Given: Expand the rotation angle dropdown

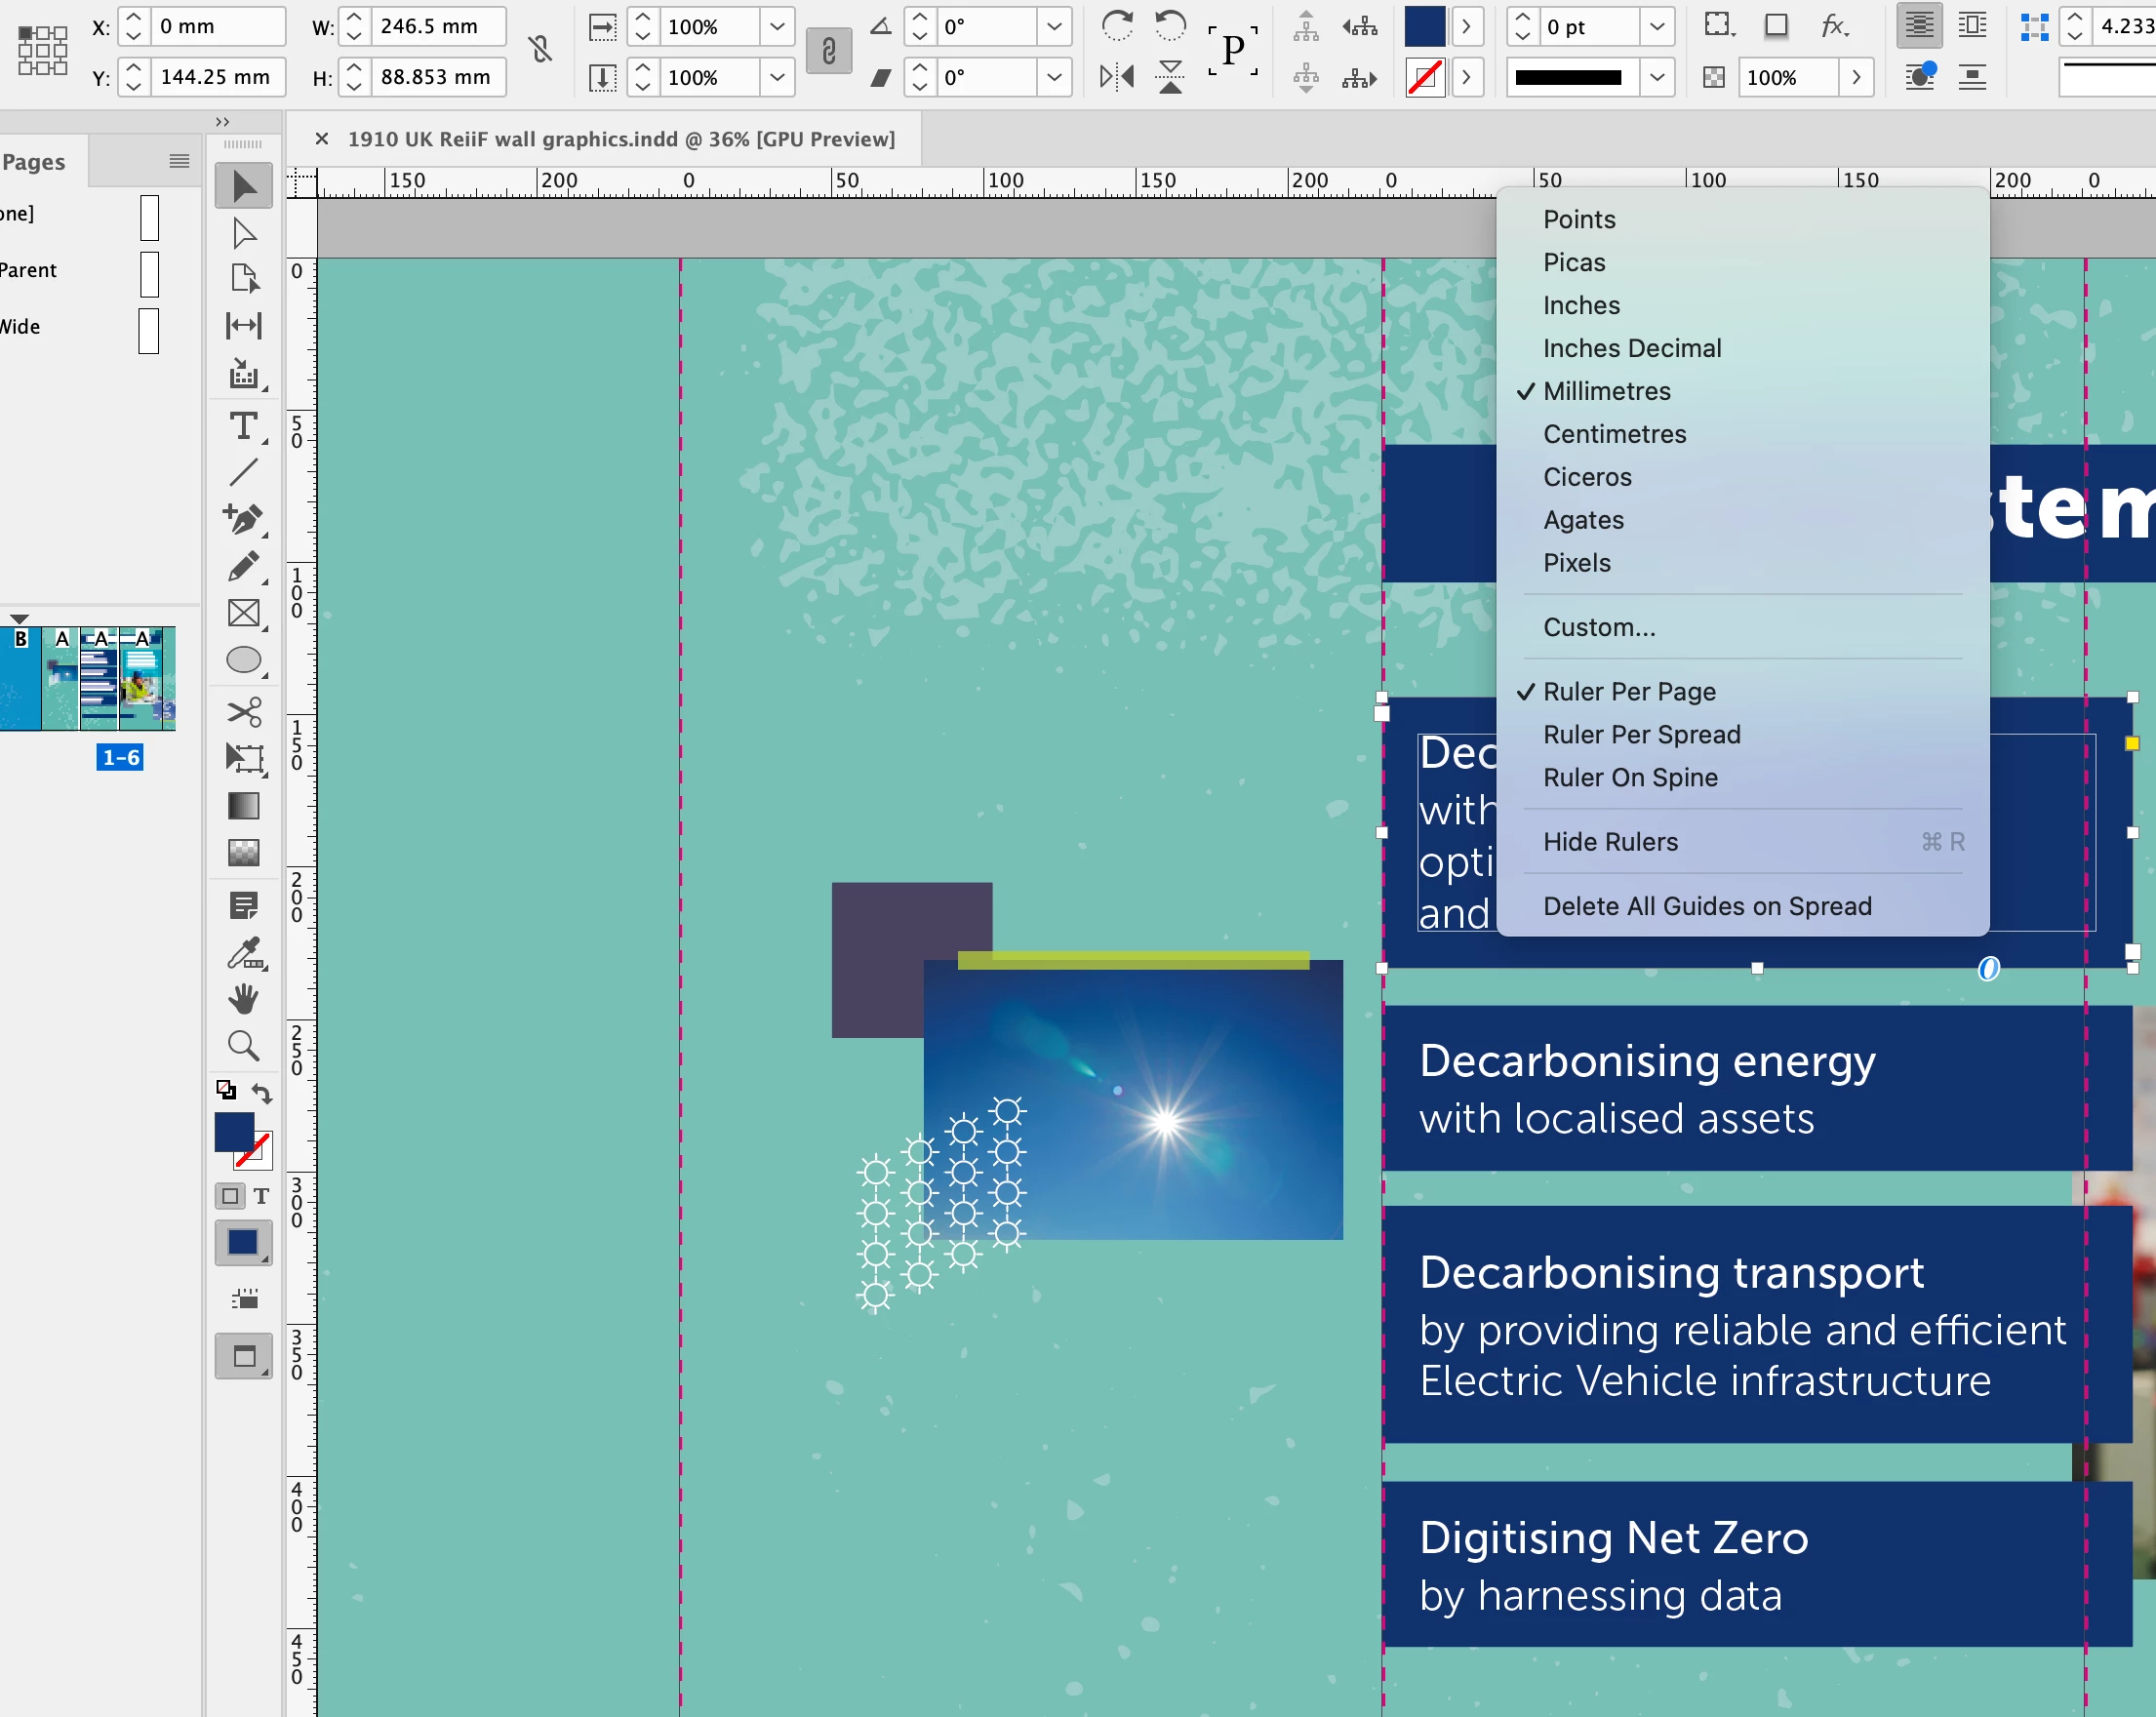Looking at the screenshot, I should pyautogui.click(x=1054, y=27).
